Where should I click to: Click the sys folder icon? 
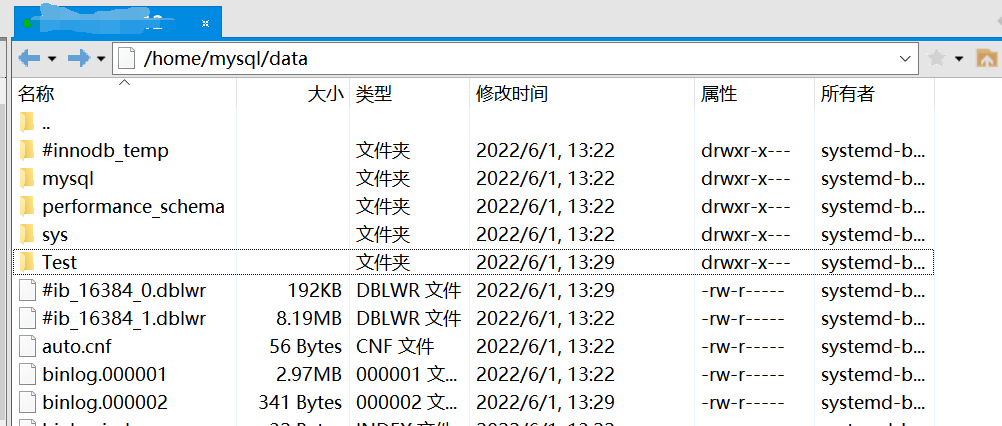click(x=27, y=234)
